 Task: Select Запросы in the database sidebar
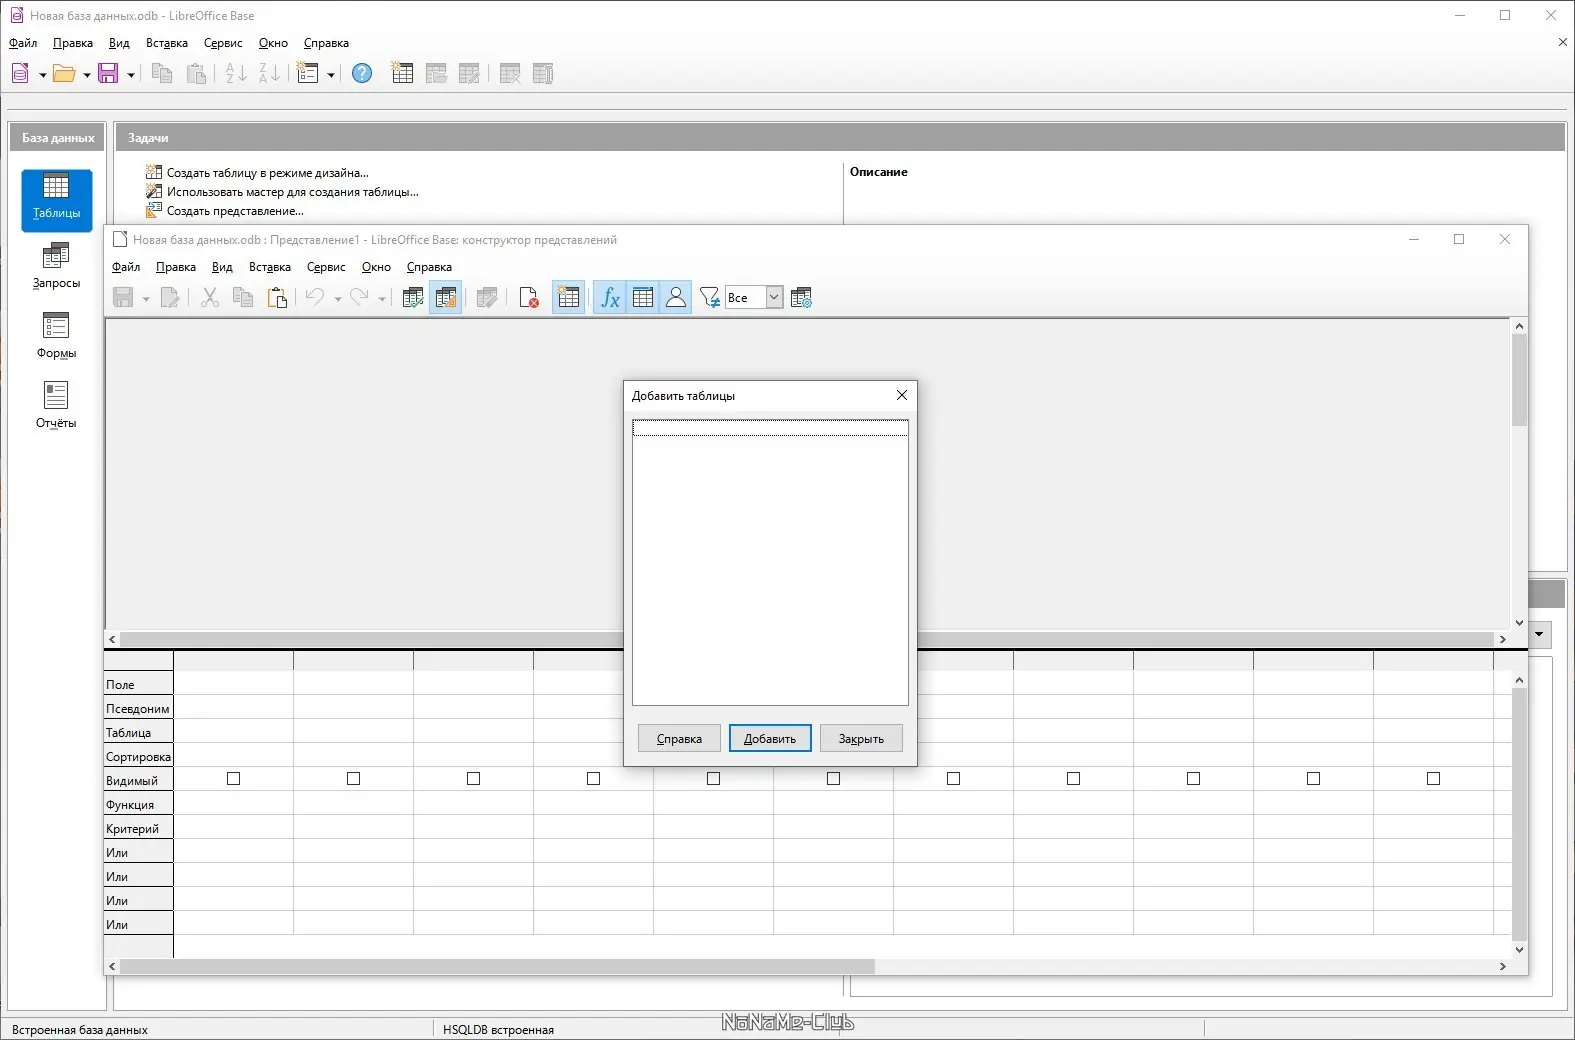coord(56,268)
